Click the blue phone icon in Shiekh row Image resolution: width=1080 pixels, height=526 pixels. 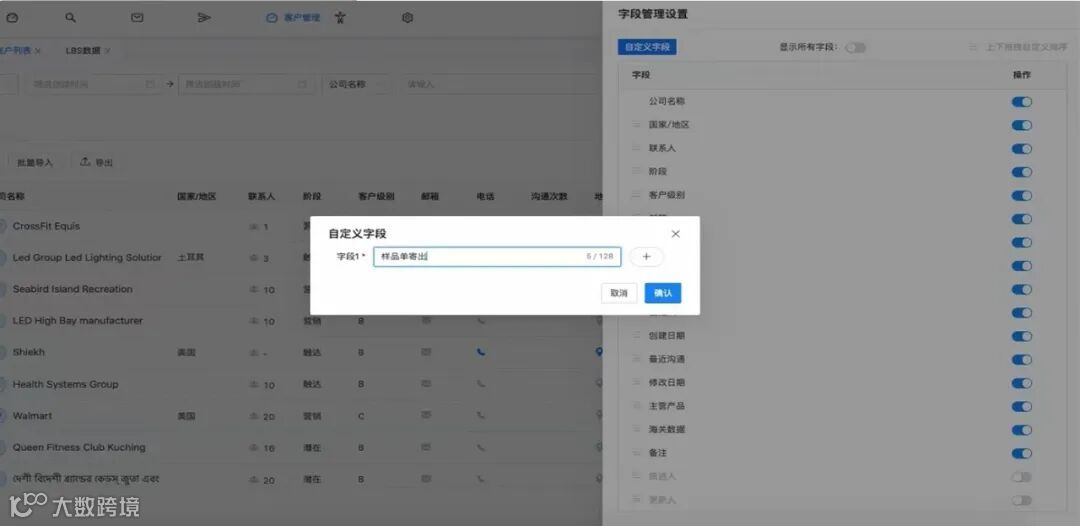481,352
